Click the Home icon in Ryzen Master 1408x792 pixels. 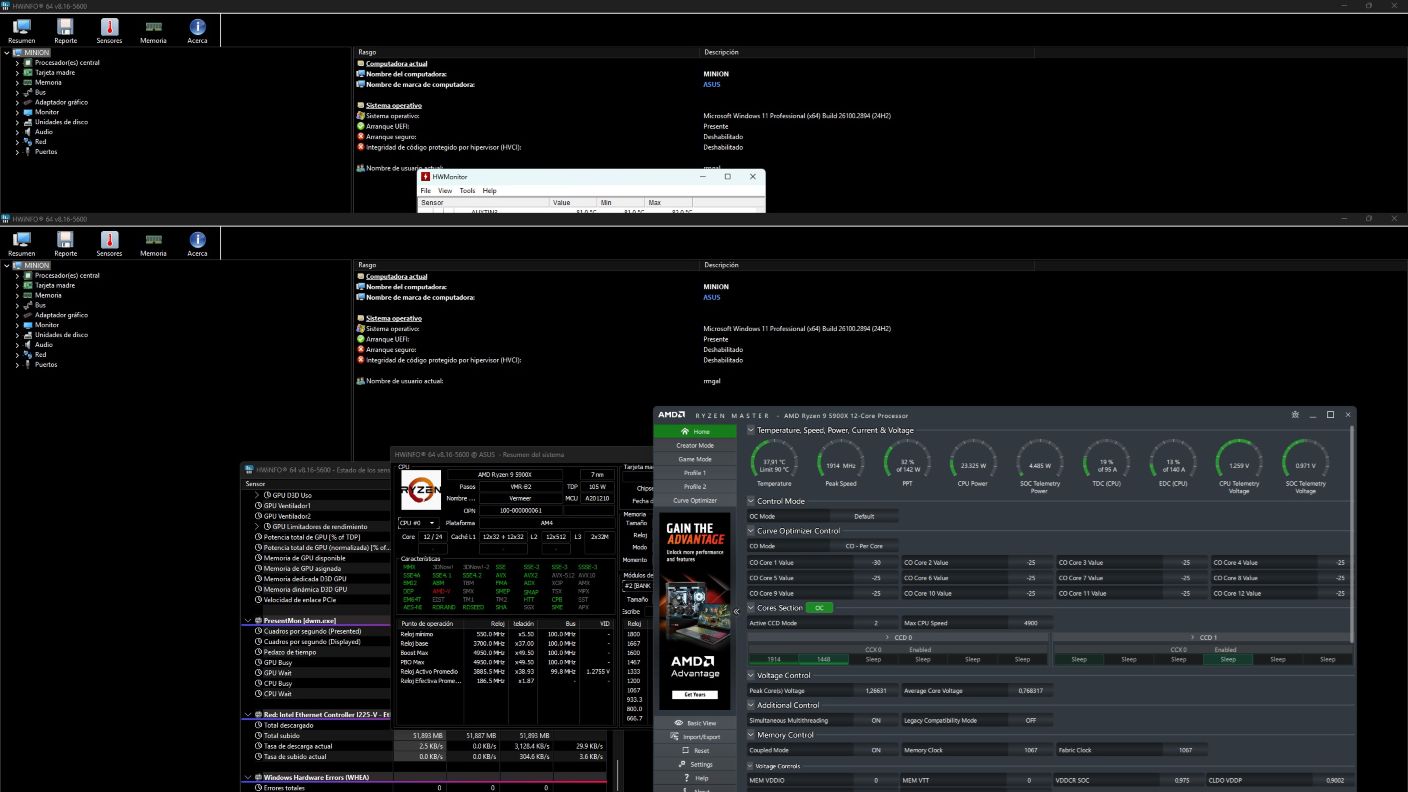point(684,431)
